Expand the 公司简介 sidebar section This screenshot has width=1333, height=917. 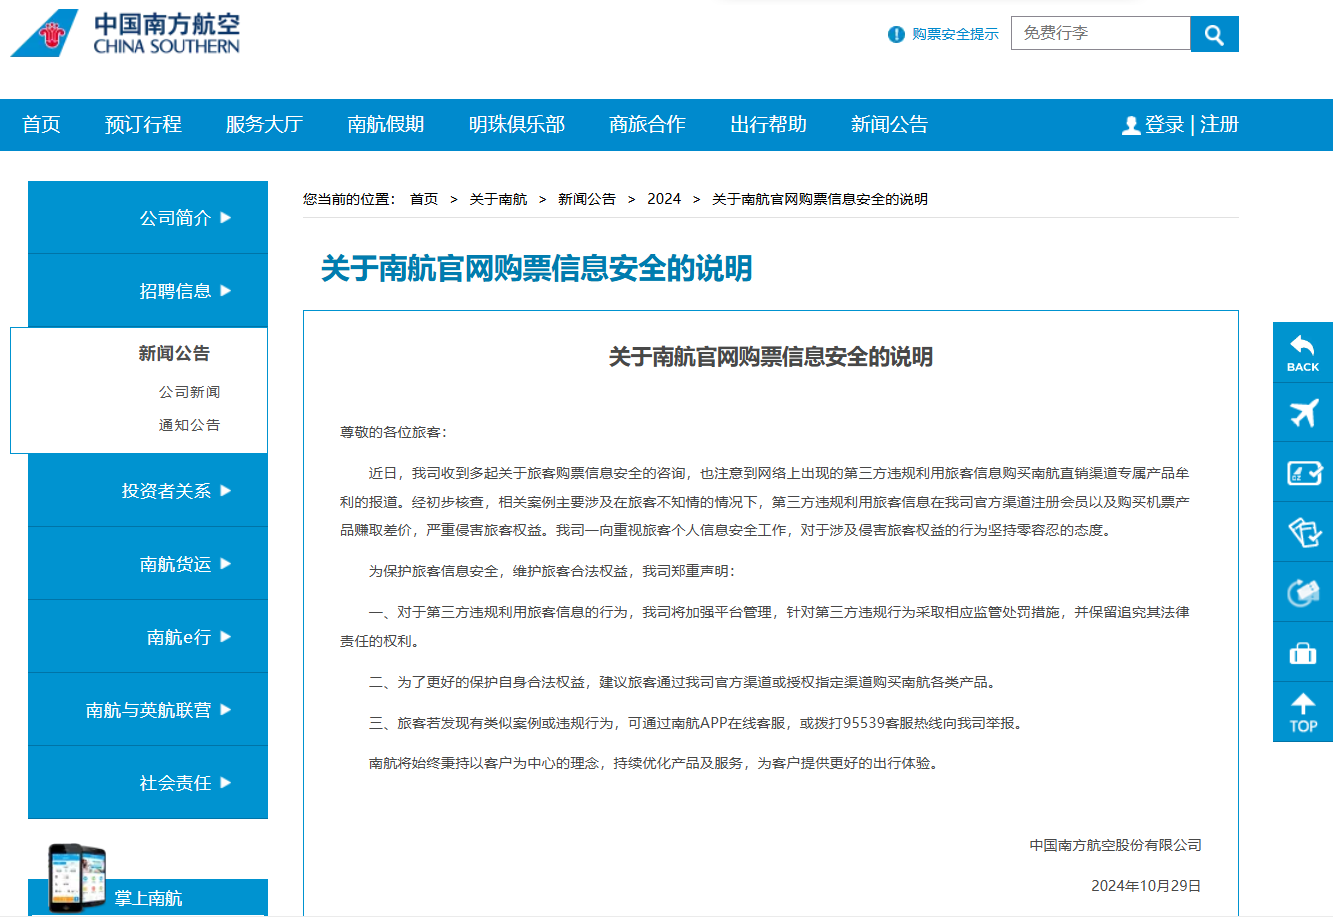coord(184,218)
